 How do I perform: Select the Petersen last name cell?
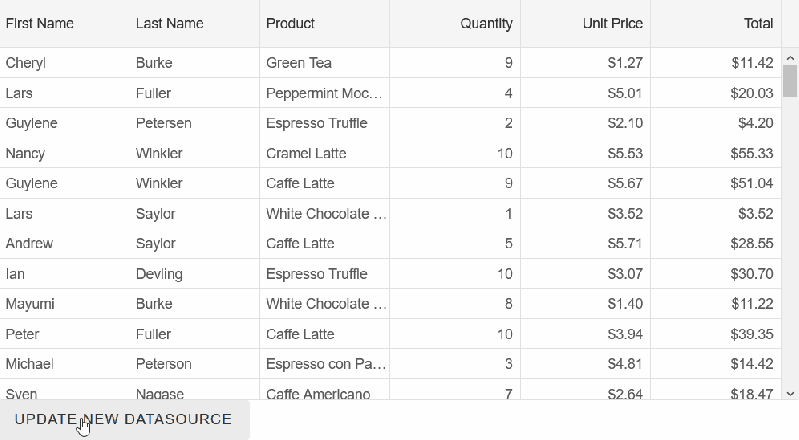pos(164,123)
